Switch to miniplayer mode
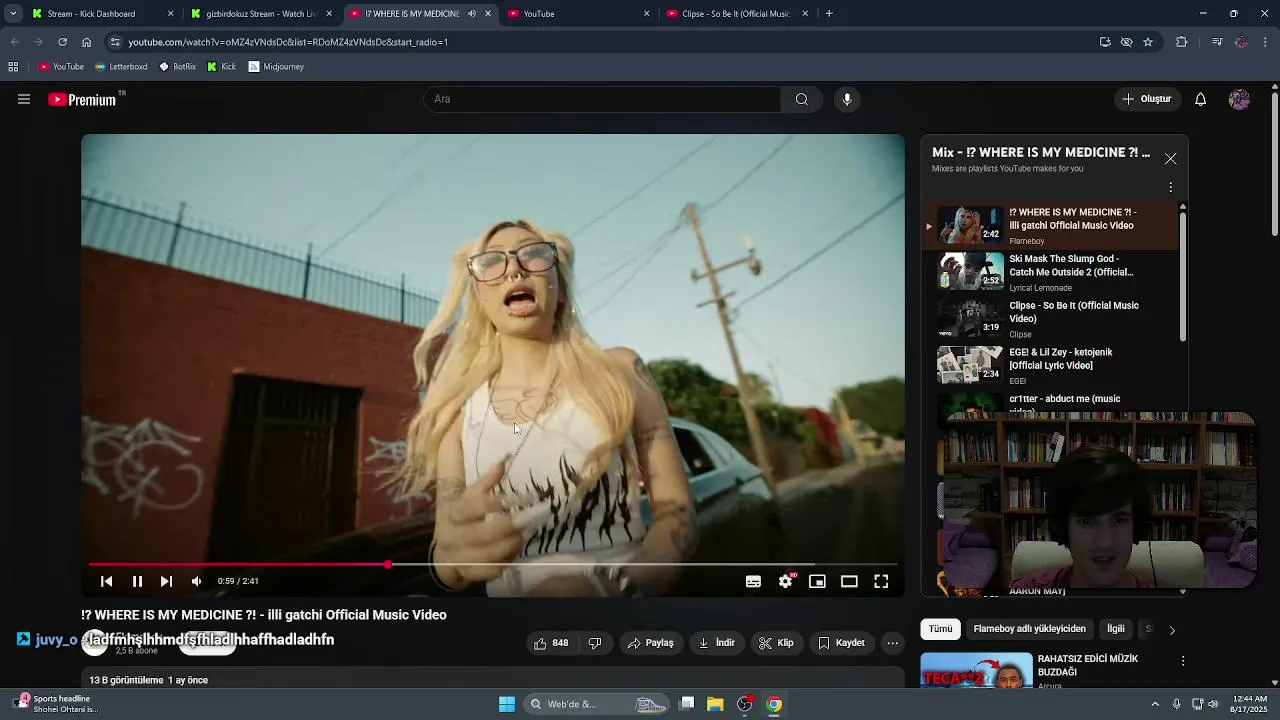 817,581
